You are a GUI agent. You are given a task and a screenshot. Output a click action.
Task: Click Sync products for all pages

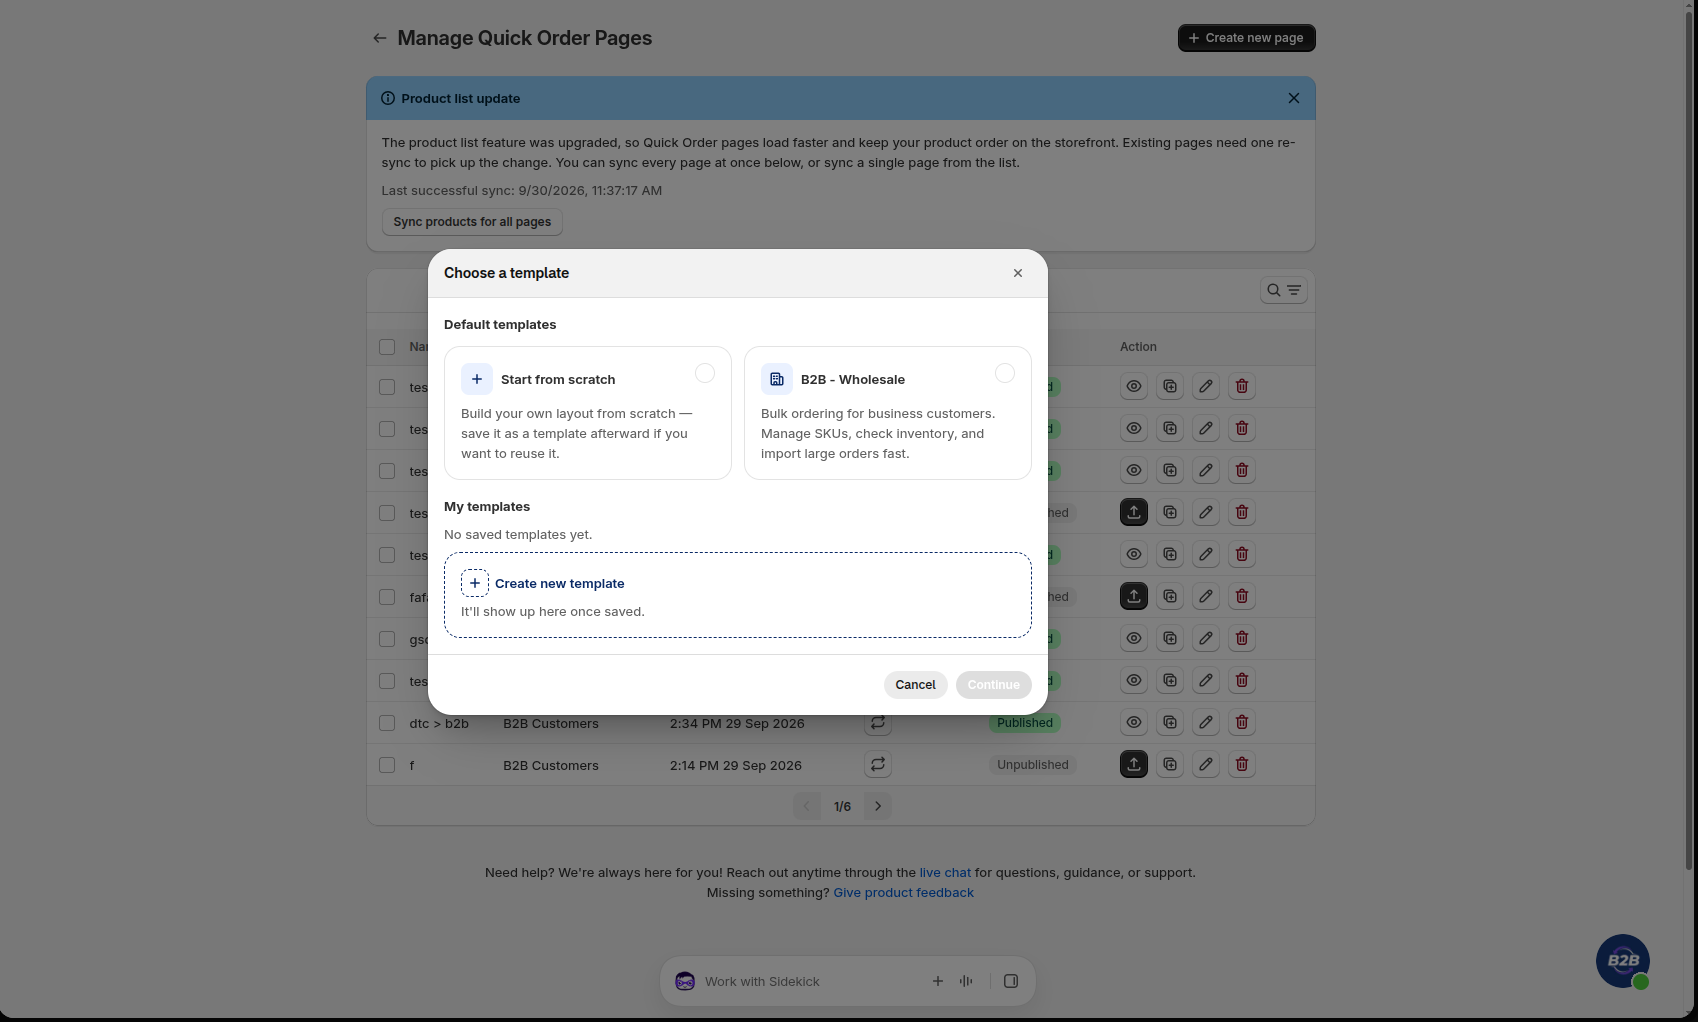pos(472,222)
